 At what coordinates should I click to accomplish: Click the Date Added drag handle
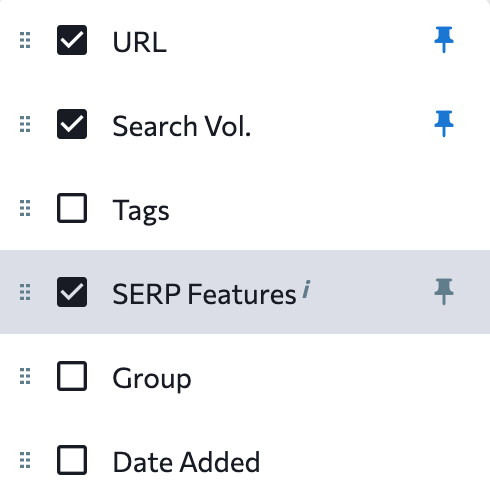[x=25, y=460]
